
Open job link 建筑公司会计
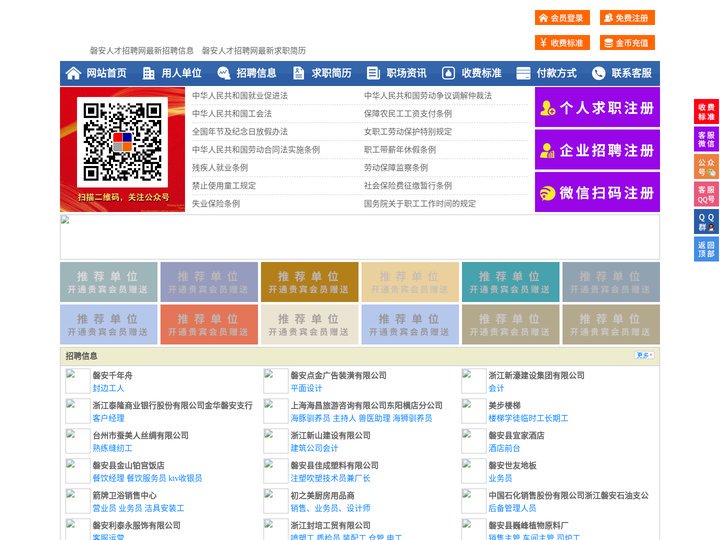[x=314, y=448]
